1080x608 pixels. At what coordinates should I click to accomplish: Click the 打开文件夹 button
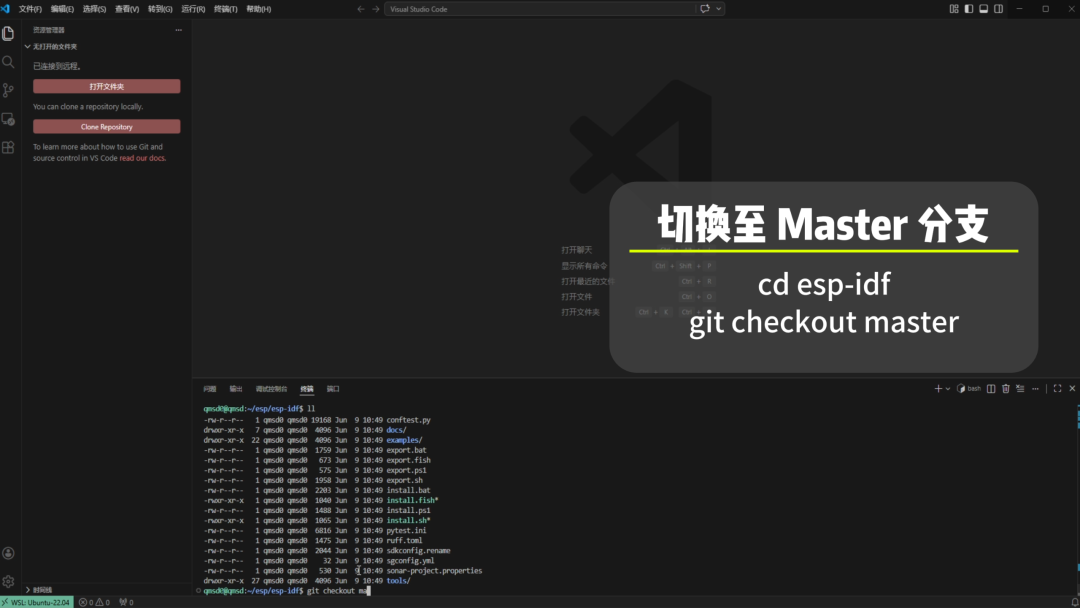107,86
